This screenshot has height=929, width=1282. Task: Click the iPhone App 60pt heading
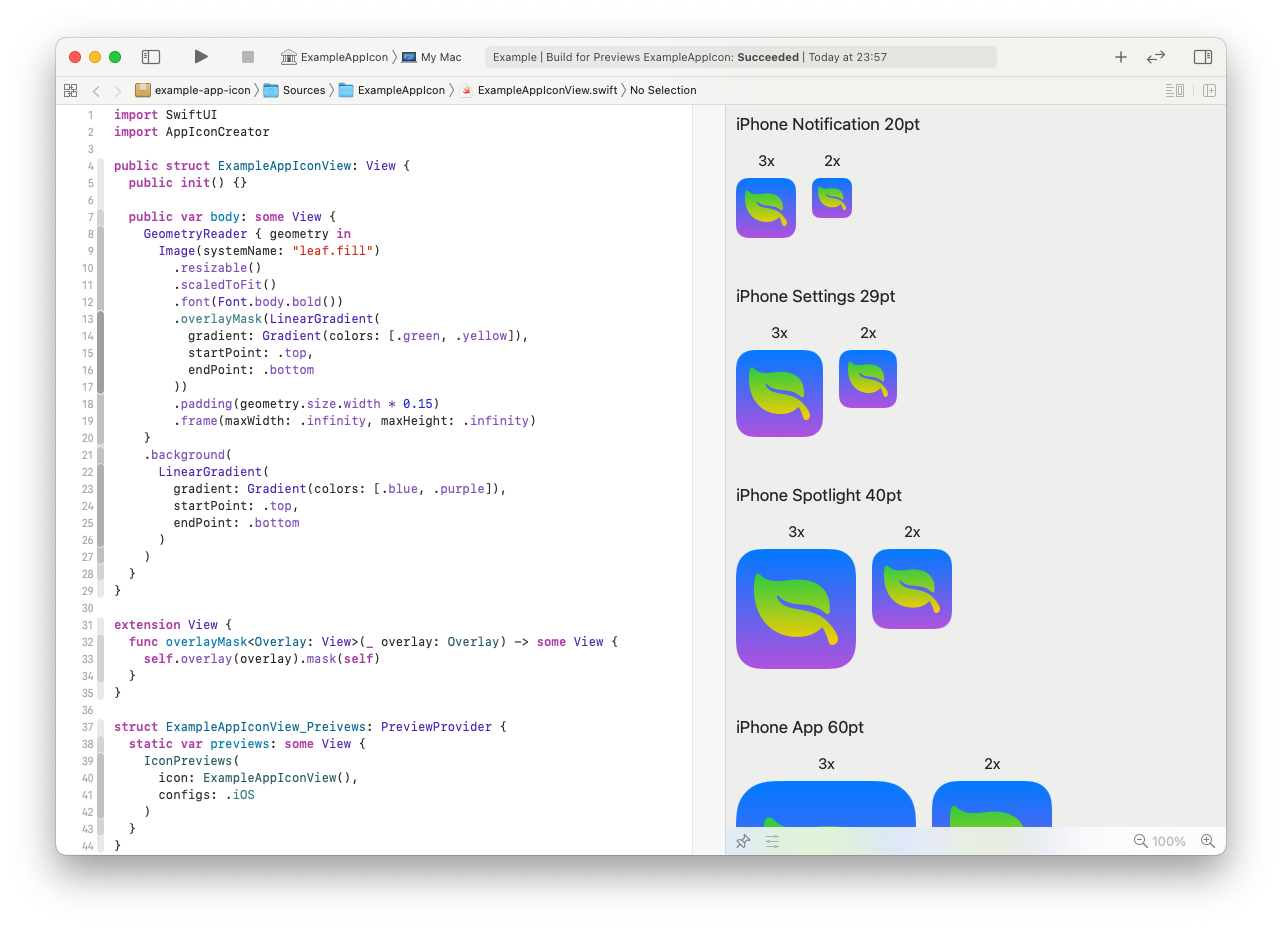tap(800, 728)
